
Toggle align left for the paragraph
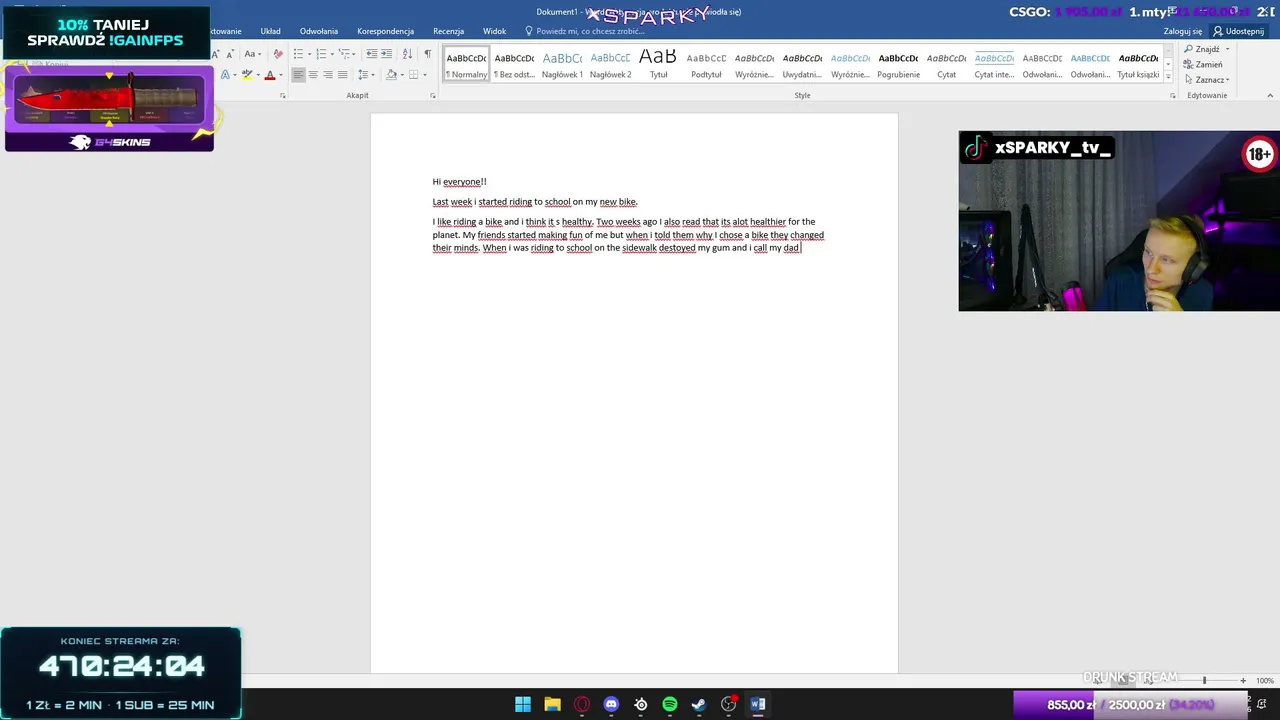point(298,75)
